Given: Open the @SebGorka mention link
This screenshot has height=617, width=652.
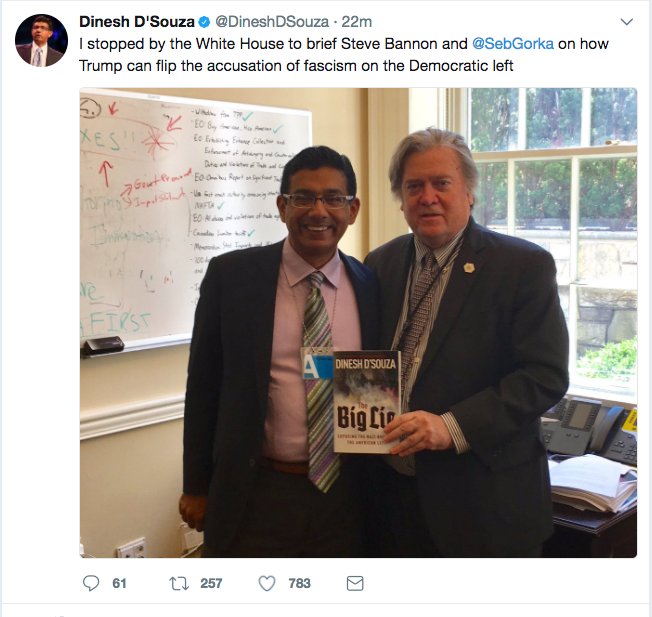Looking at the screenshot, I should pos(513,44).
